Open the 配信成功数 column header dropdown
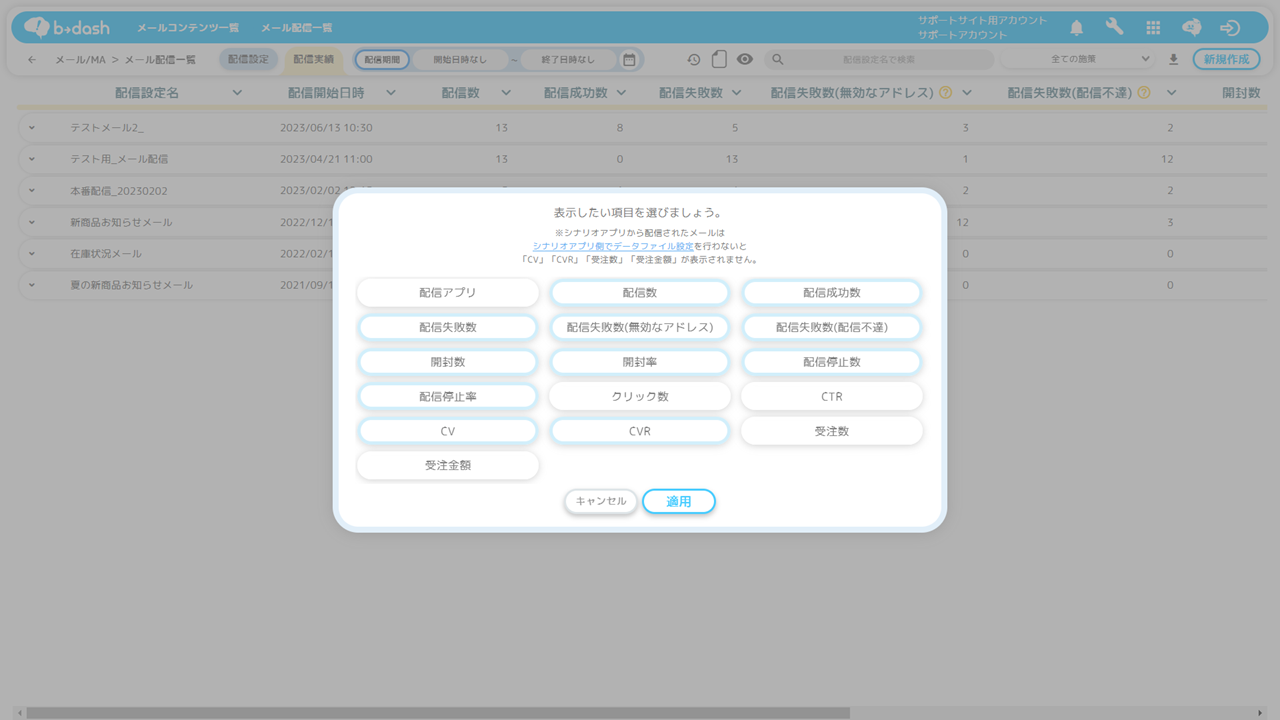This screenshot has height=720, width=1280. click(x=621, y=93)
